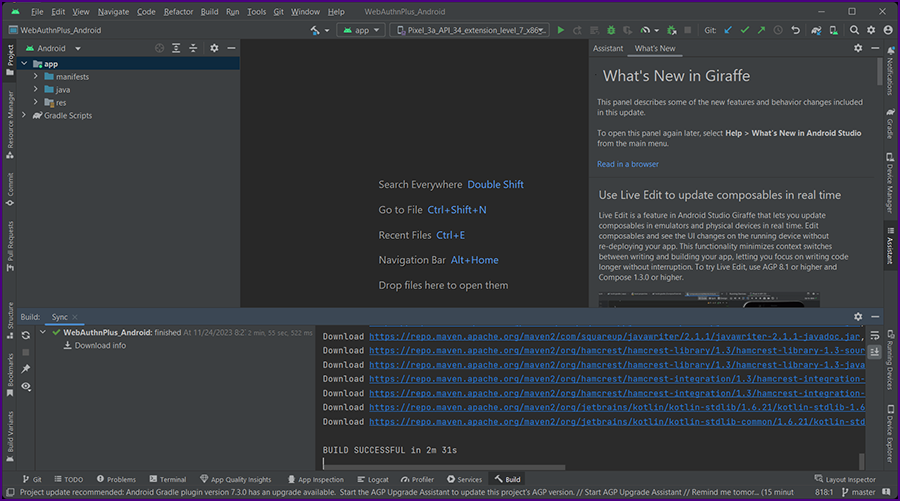Click the 'Read in a browser' link
The height and width of the screenshot is (501, 900).
click(628, 164)
